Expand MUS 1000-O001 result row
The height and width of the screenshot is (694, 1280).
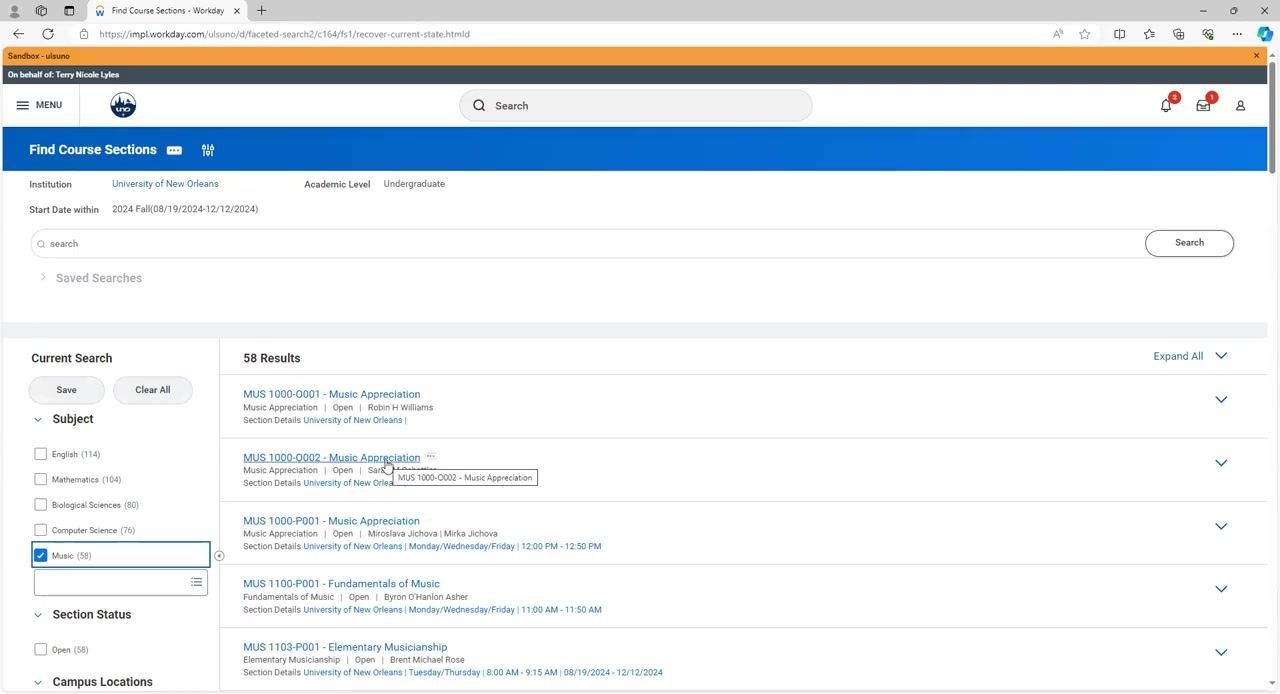[x=1221, y=400]
